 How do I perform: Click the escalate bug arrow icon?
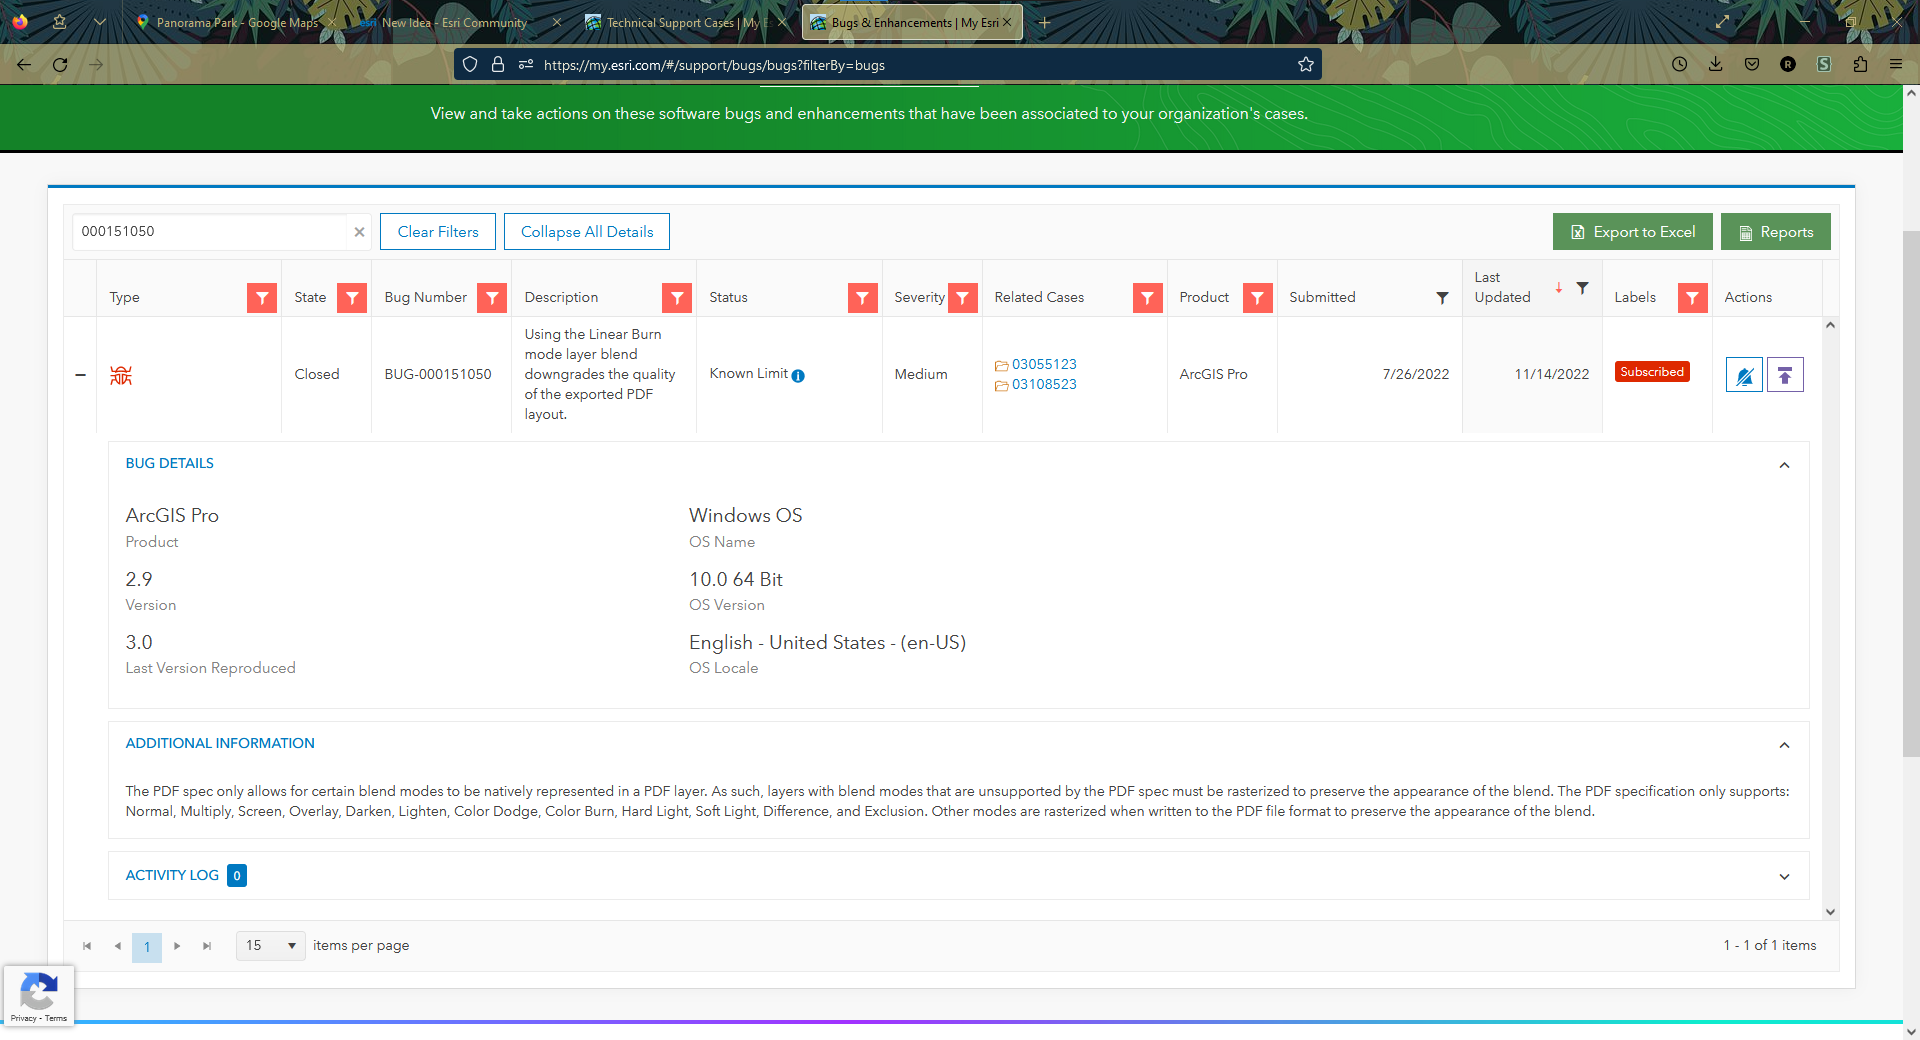point(1785,375)
